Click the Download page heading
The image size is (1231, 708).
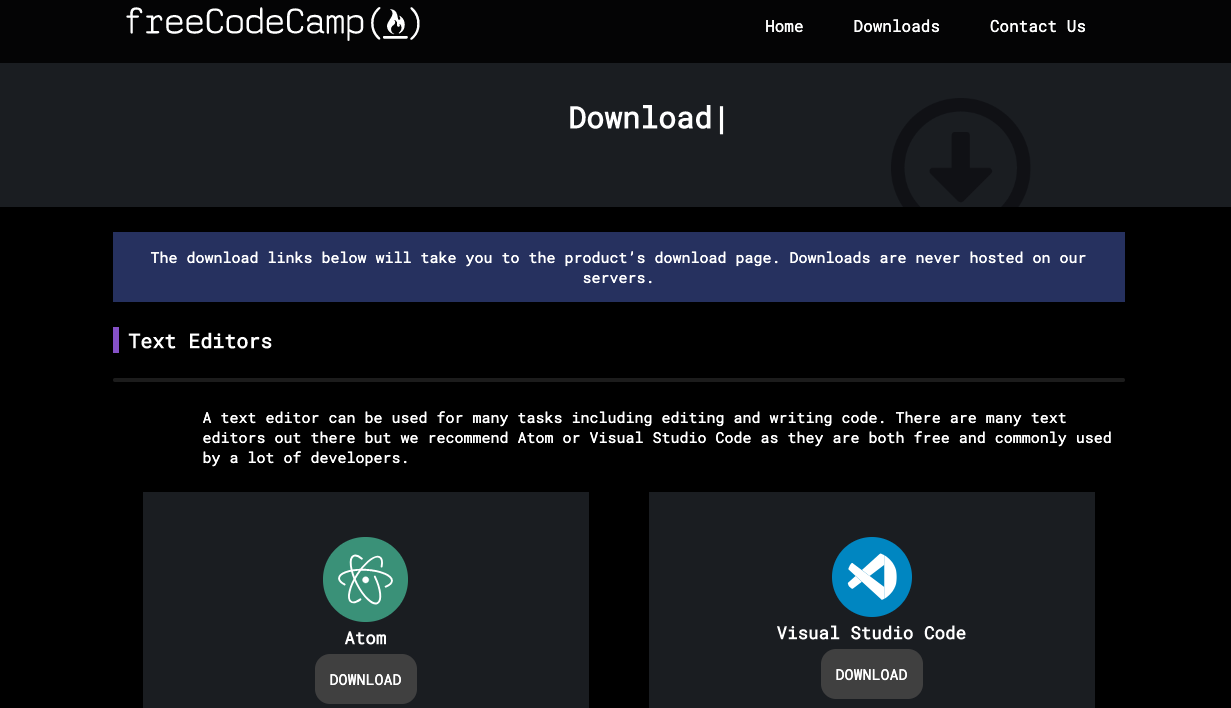coord(640,118)
